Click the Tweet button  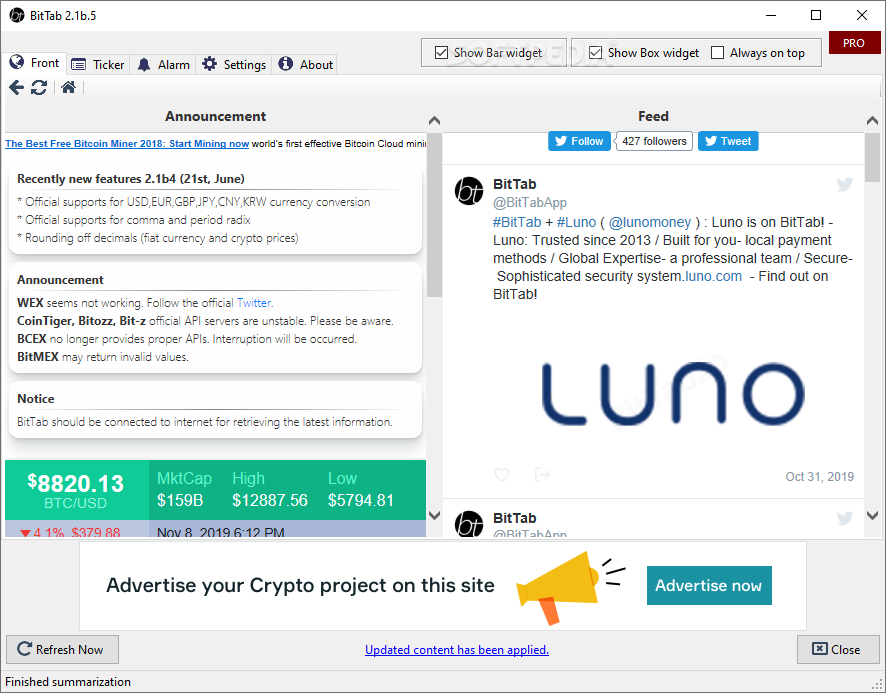pos(728,141)
